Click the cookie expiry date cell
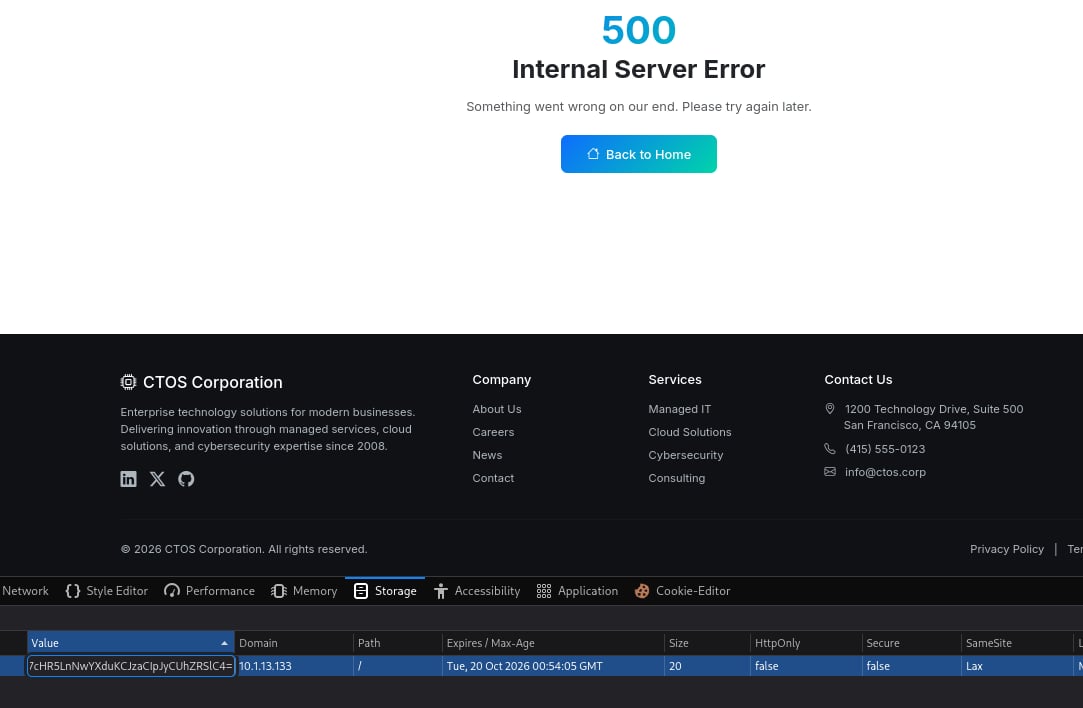The image size is (1083, 708). tap(553, 666)
